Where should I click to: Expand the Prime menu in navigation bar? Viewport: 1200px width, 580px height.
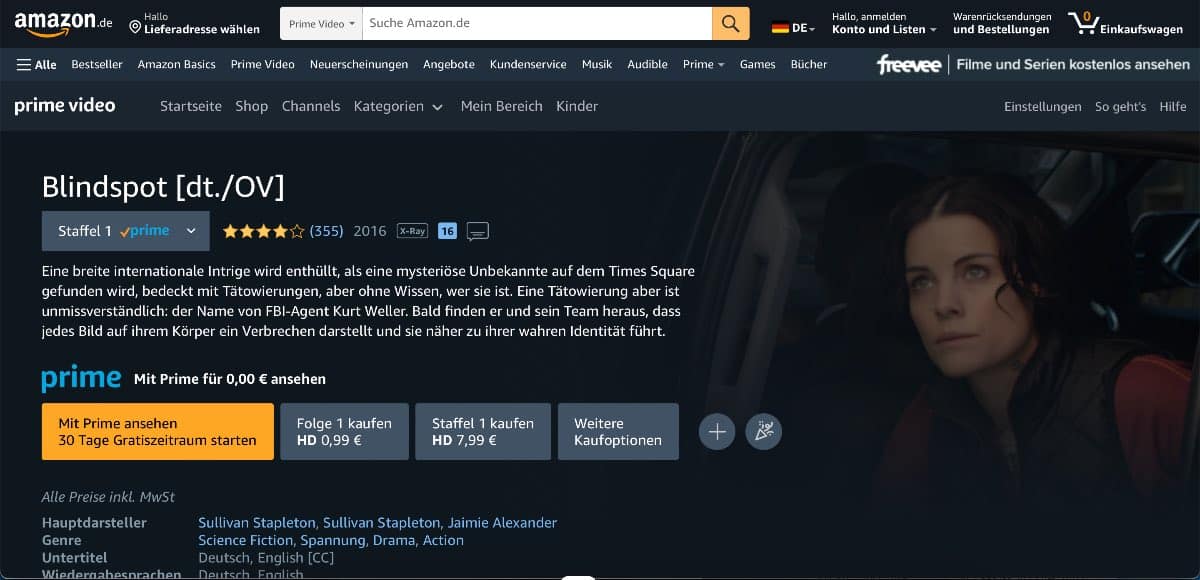coord(704,64)
